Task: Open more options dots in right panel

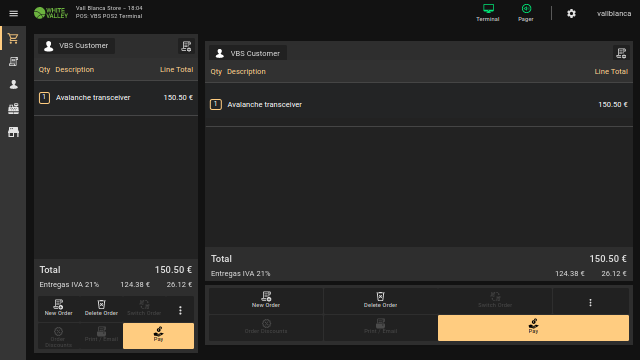Action: click(x=590, y=302)
